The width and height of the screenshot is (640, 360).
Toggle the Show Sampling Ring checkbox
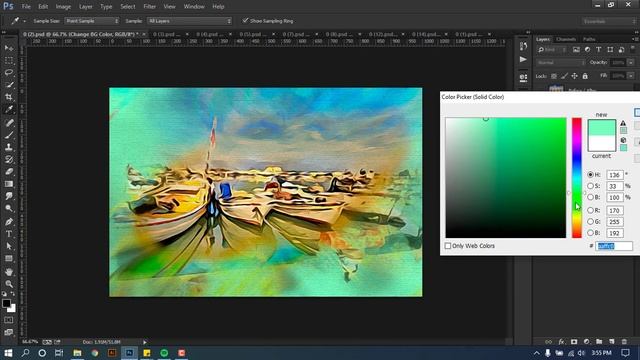click(x=245, y=20)
